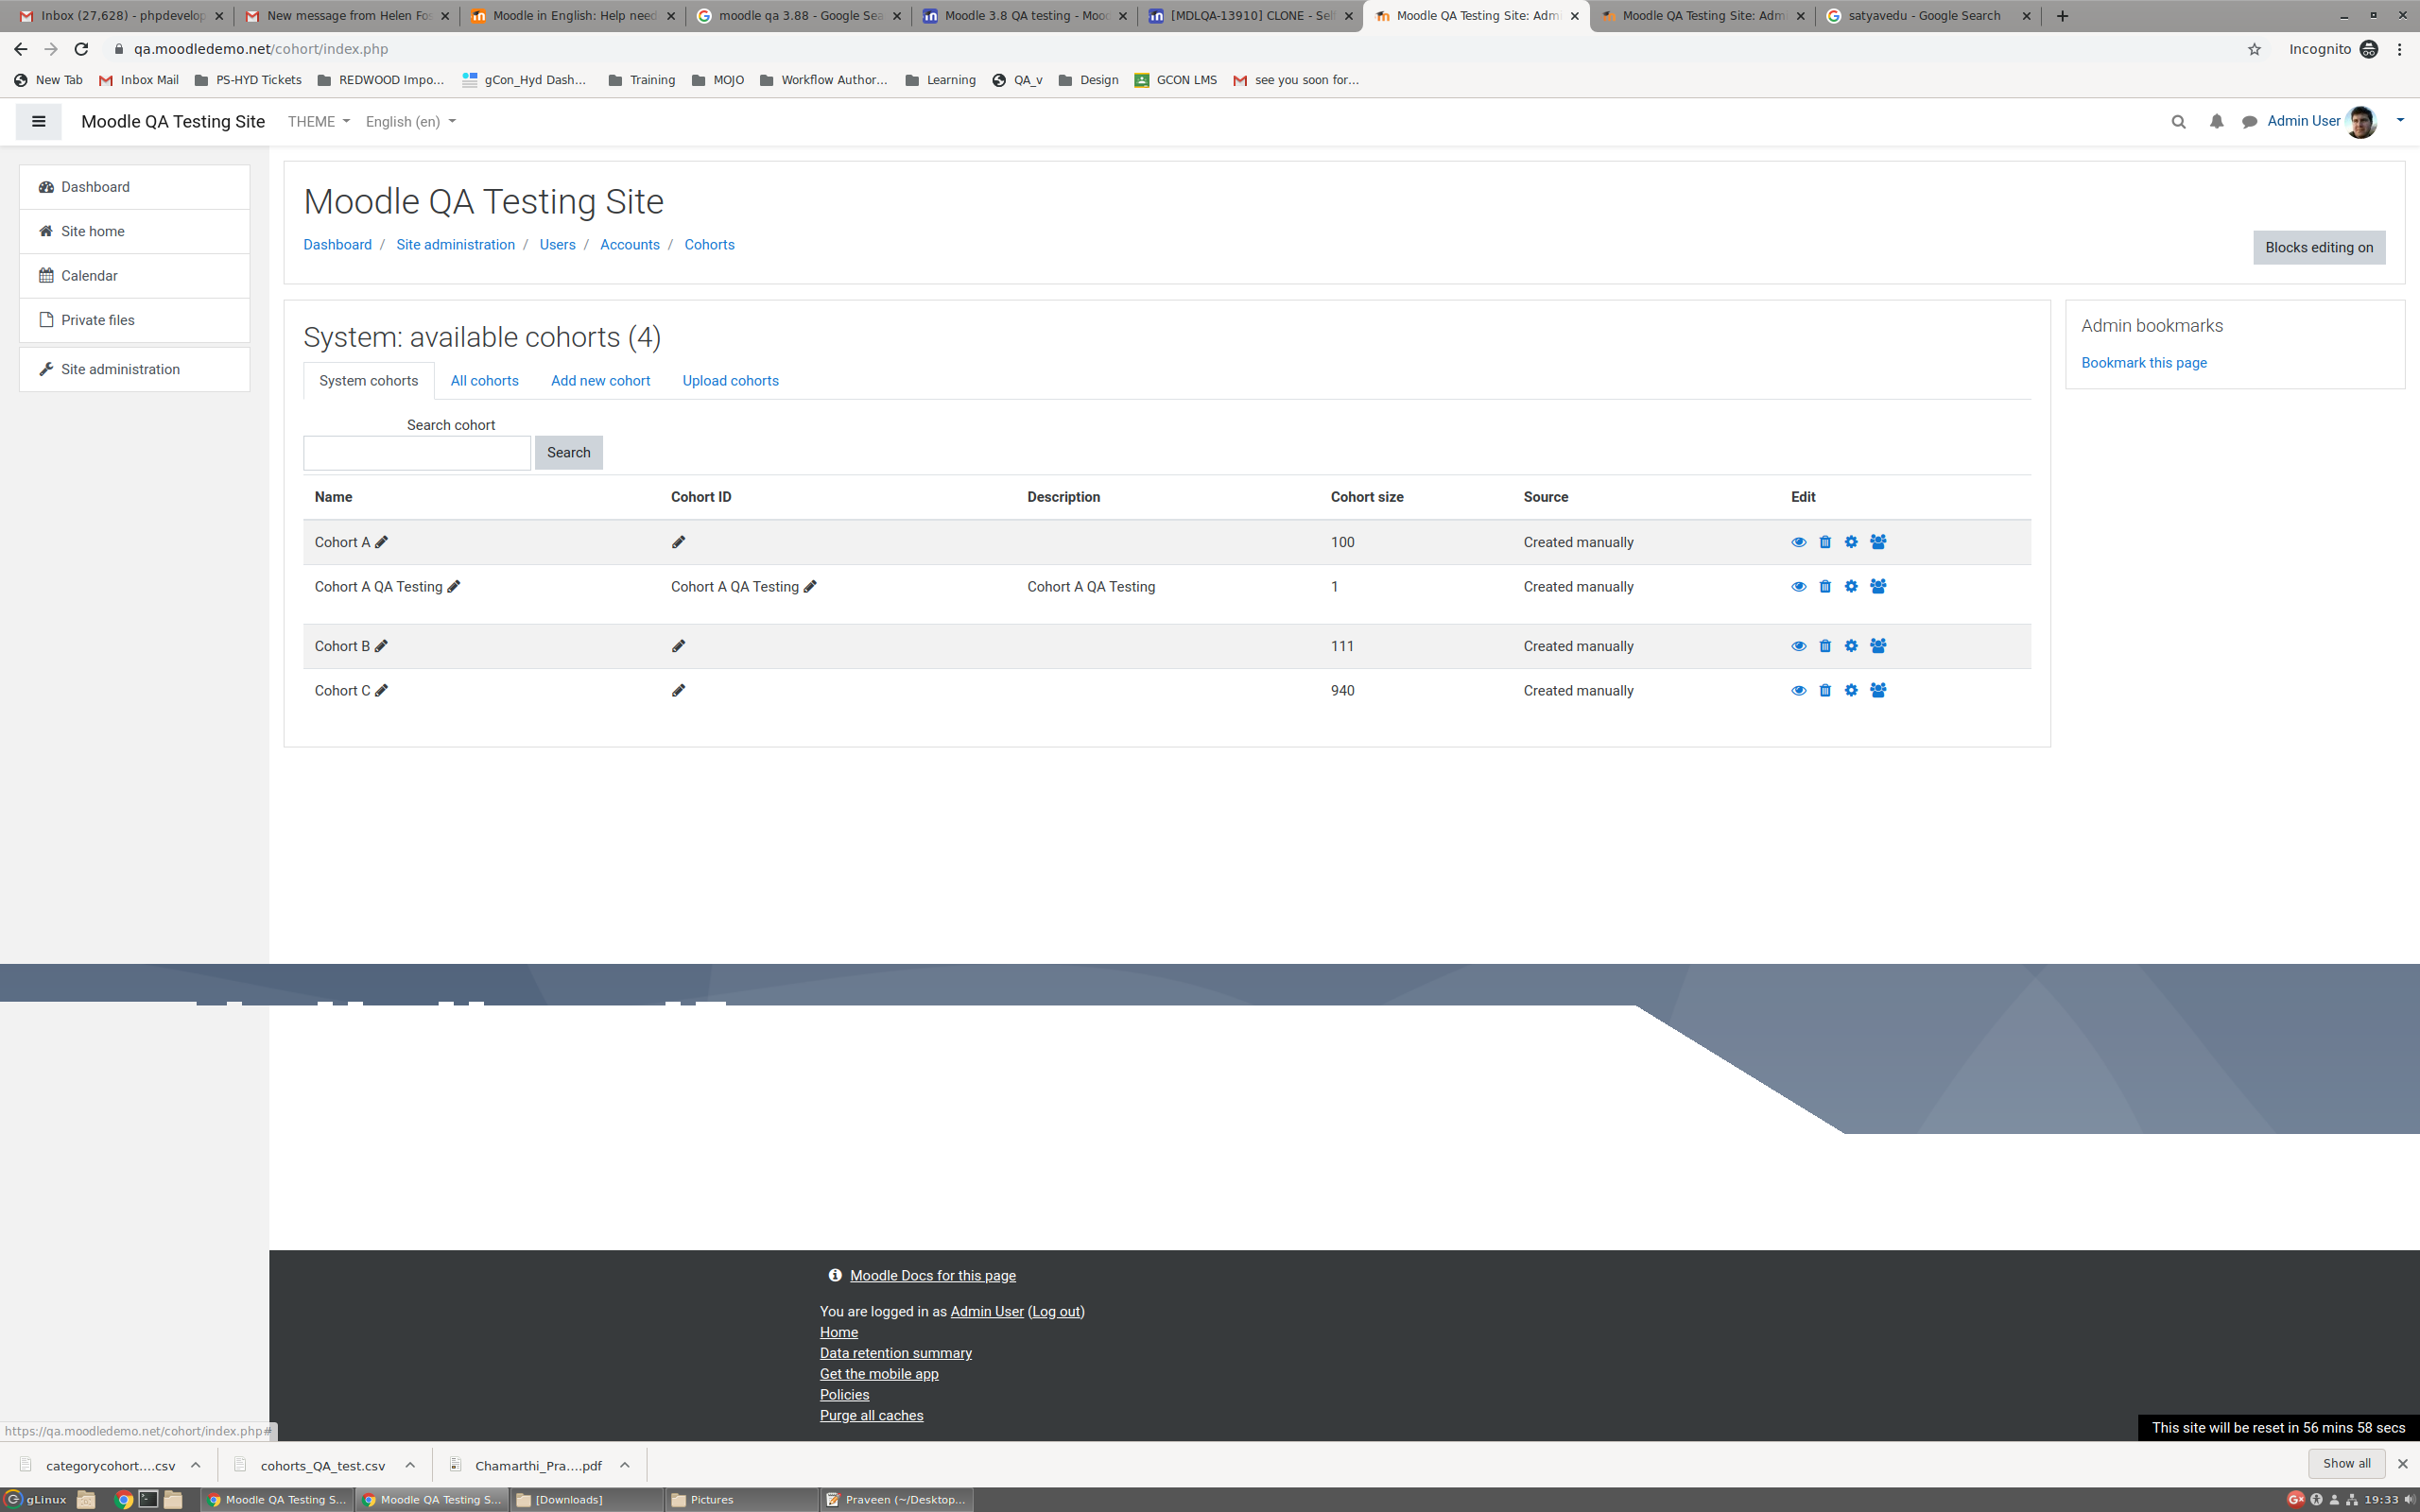Open settings gear for Cohort B
The height and width of the screenshot is (1512, 2420).
[1851, 646]
